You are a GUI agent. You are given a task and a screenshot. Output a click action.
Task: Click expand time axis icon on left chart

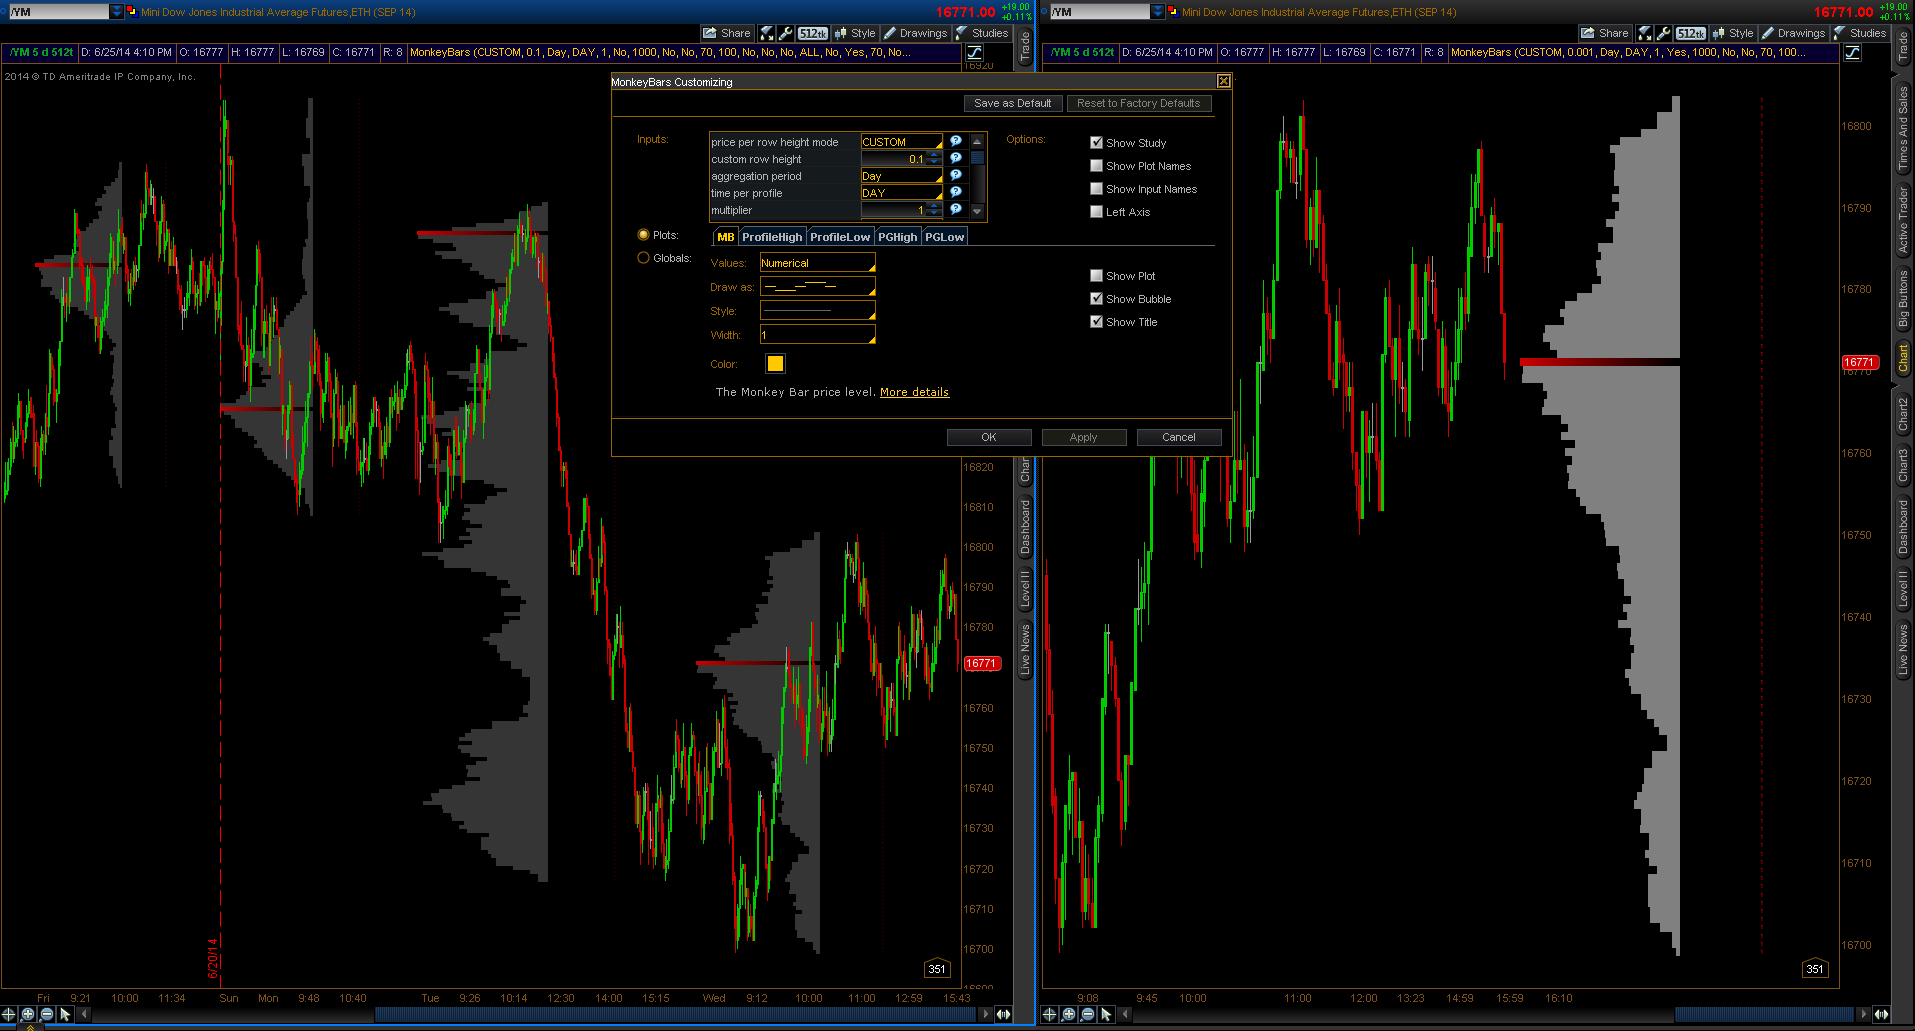[1003, 1014]
